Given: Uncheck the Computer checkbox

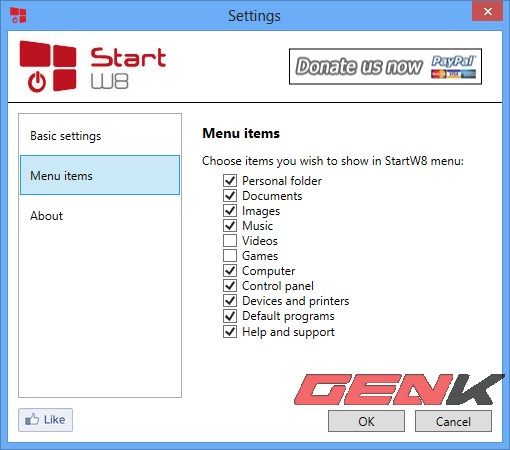Looking at the screenshot, I should click(230, 270).
